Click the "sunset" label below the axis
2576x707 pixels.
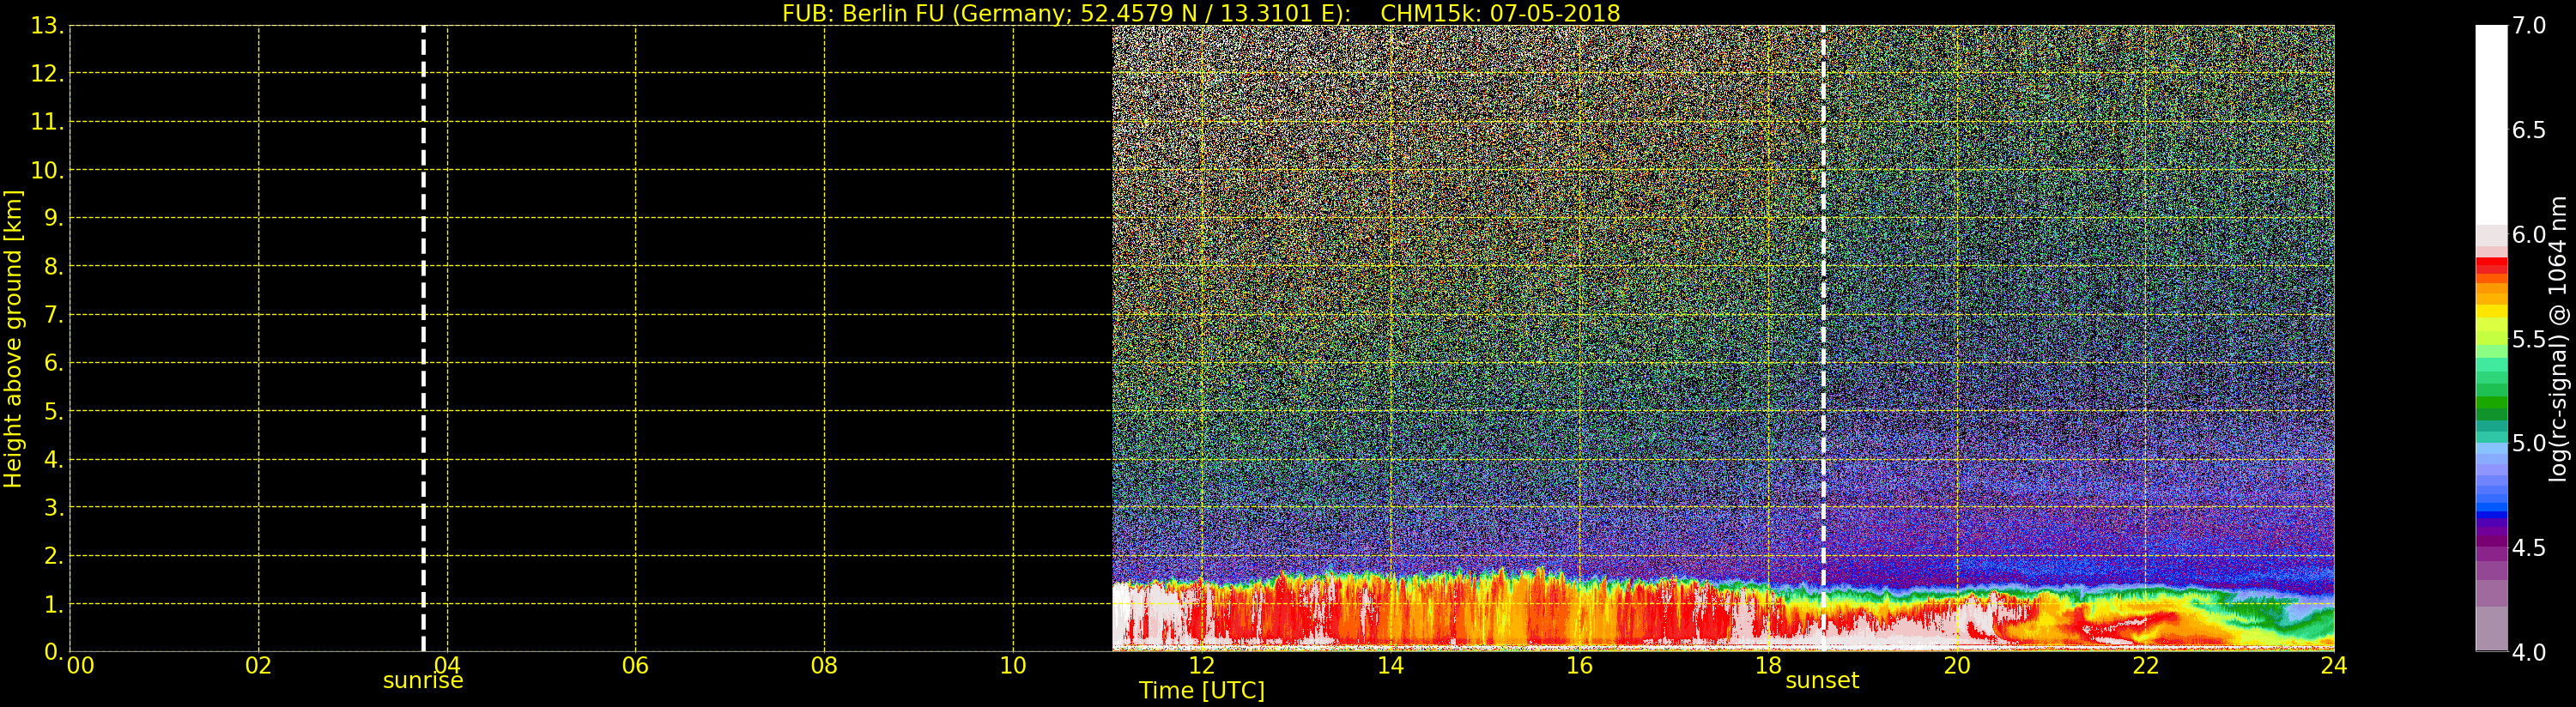[1822, 681]
